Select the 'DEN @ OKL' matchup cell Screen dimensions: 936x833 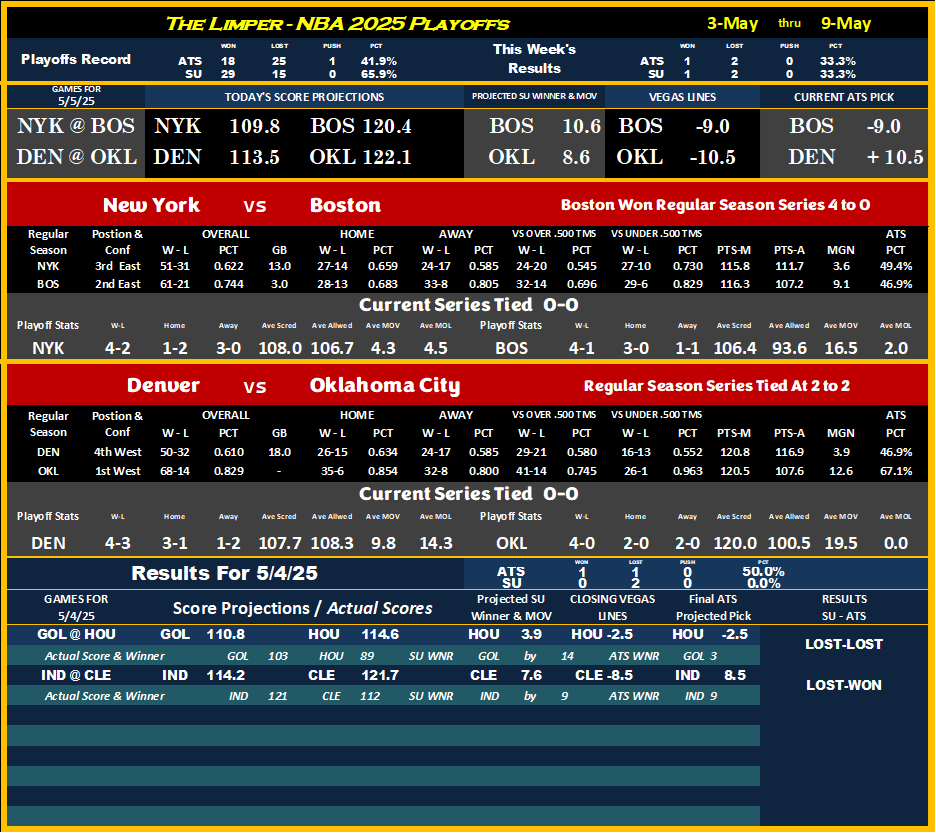(x=76, y=157)
